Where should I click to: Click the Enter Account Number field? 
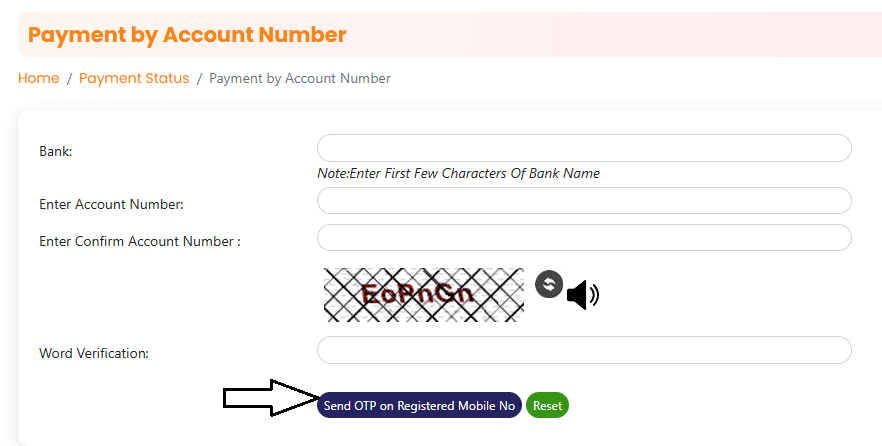584,201
